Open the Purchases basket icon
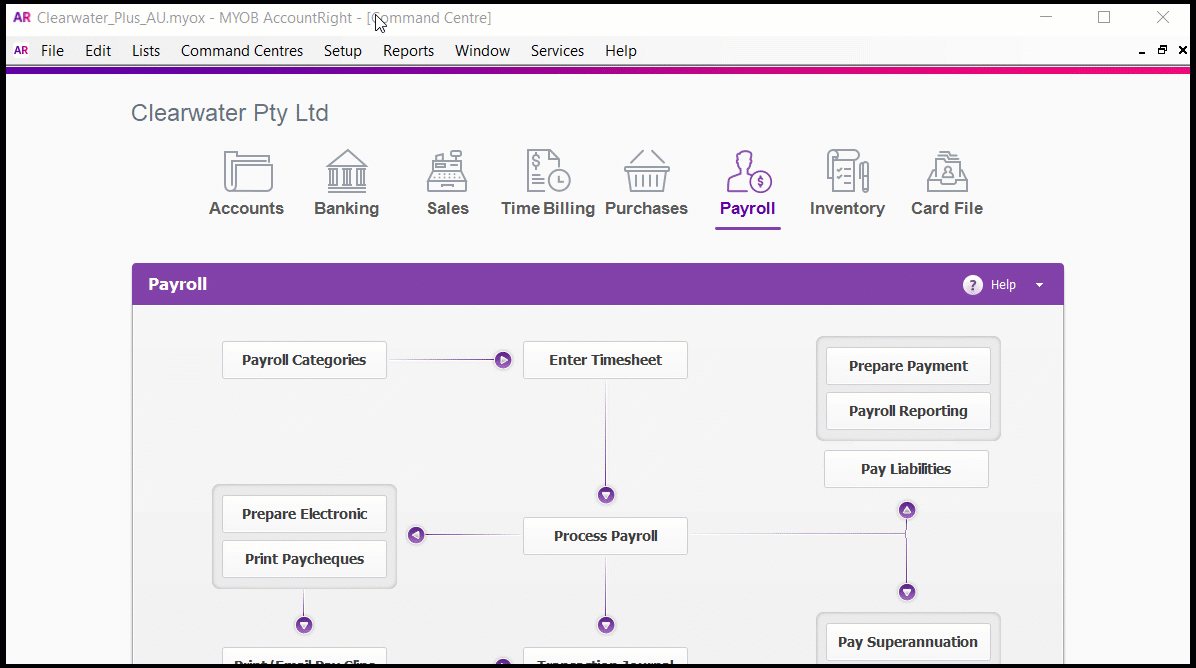The image size is (1196, 668). (x=646, y=170)
